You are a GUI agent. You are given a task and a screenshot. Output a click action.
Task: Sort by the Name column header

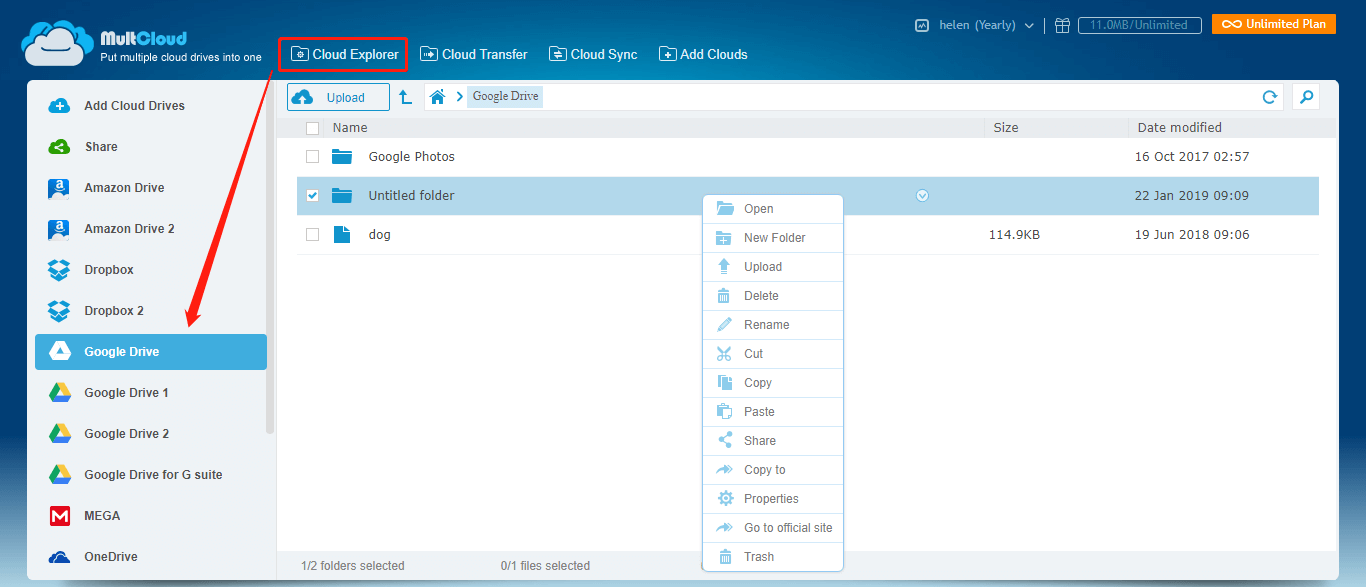click(350, 128)
